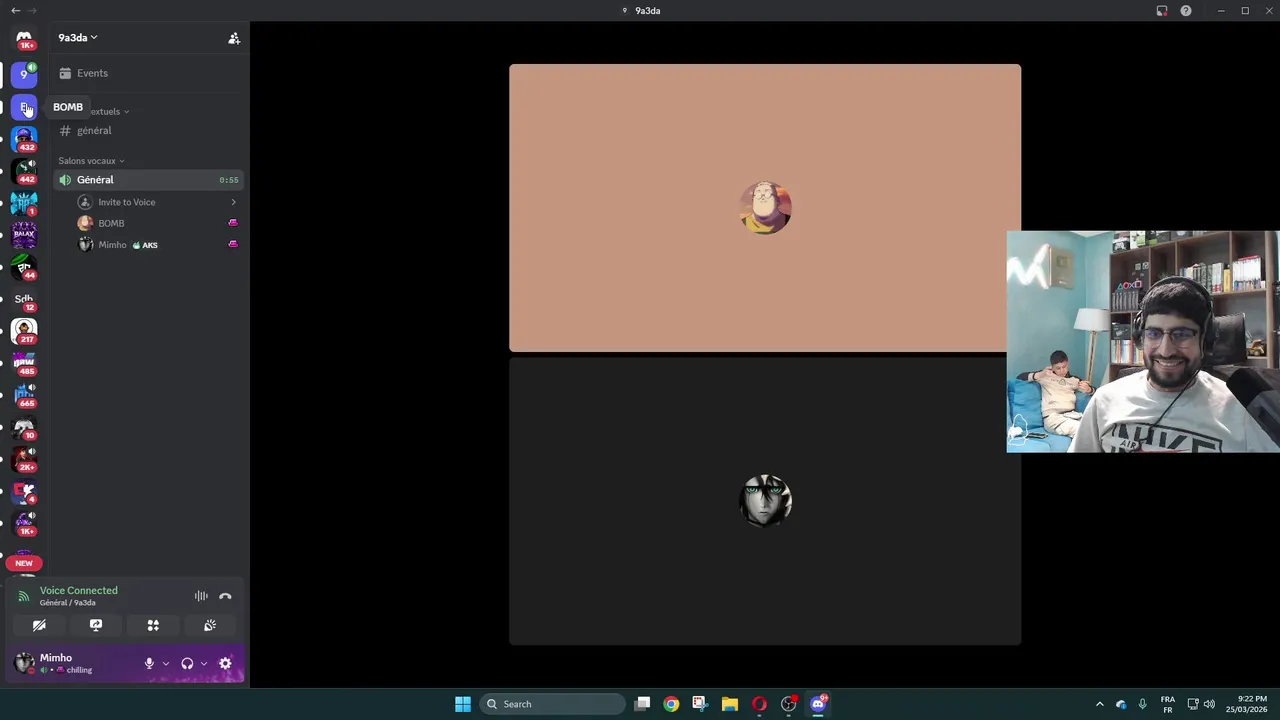Open server with 442 unread badge

pyautogui.click(x=24, y=171)
